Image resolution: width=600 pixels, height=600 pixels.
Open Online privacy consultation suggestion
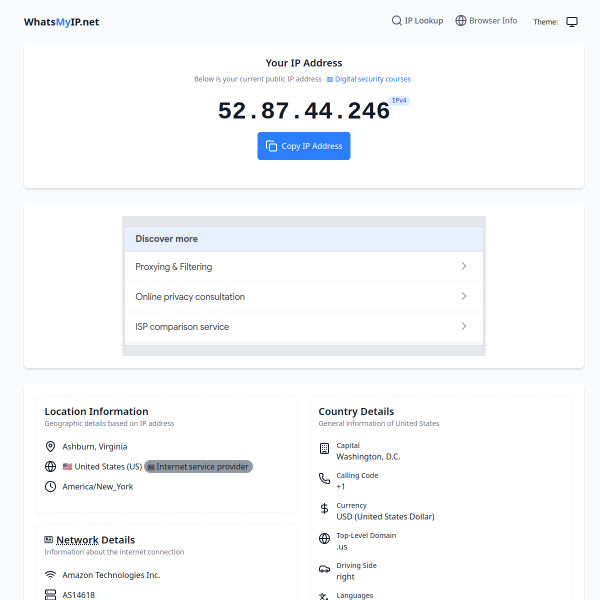tap(304, 297)
